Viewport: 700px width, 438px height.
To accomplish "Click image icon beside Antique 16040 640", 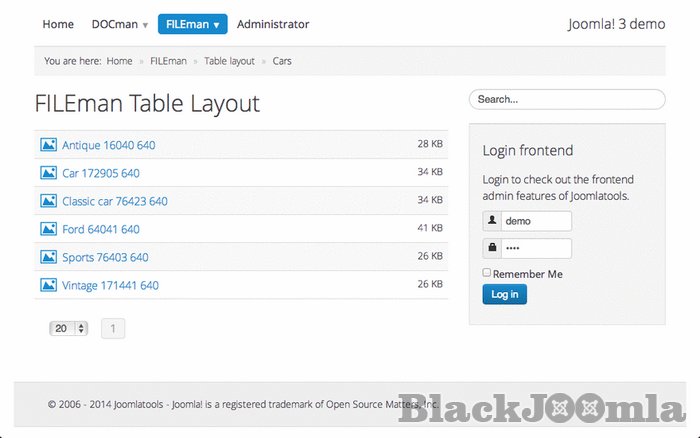I will [x=48, y=145].
